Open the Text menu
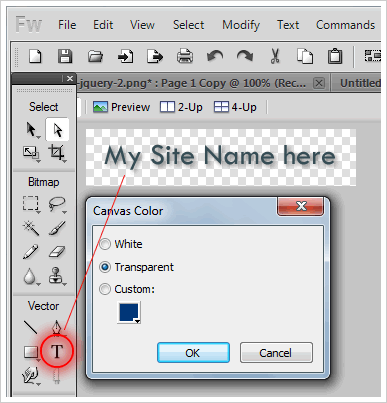387x403 pixels. [x=288, y=25]
